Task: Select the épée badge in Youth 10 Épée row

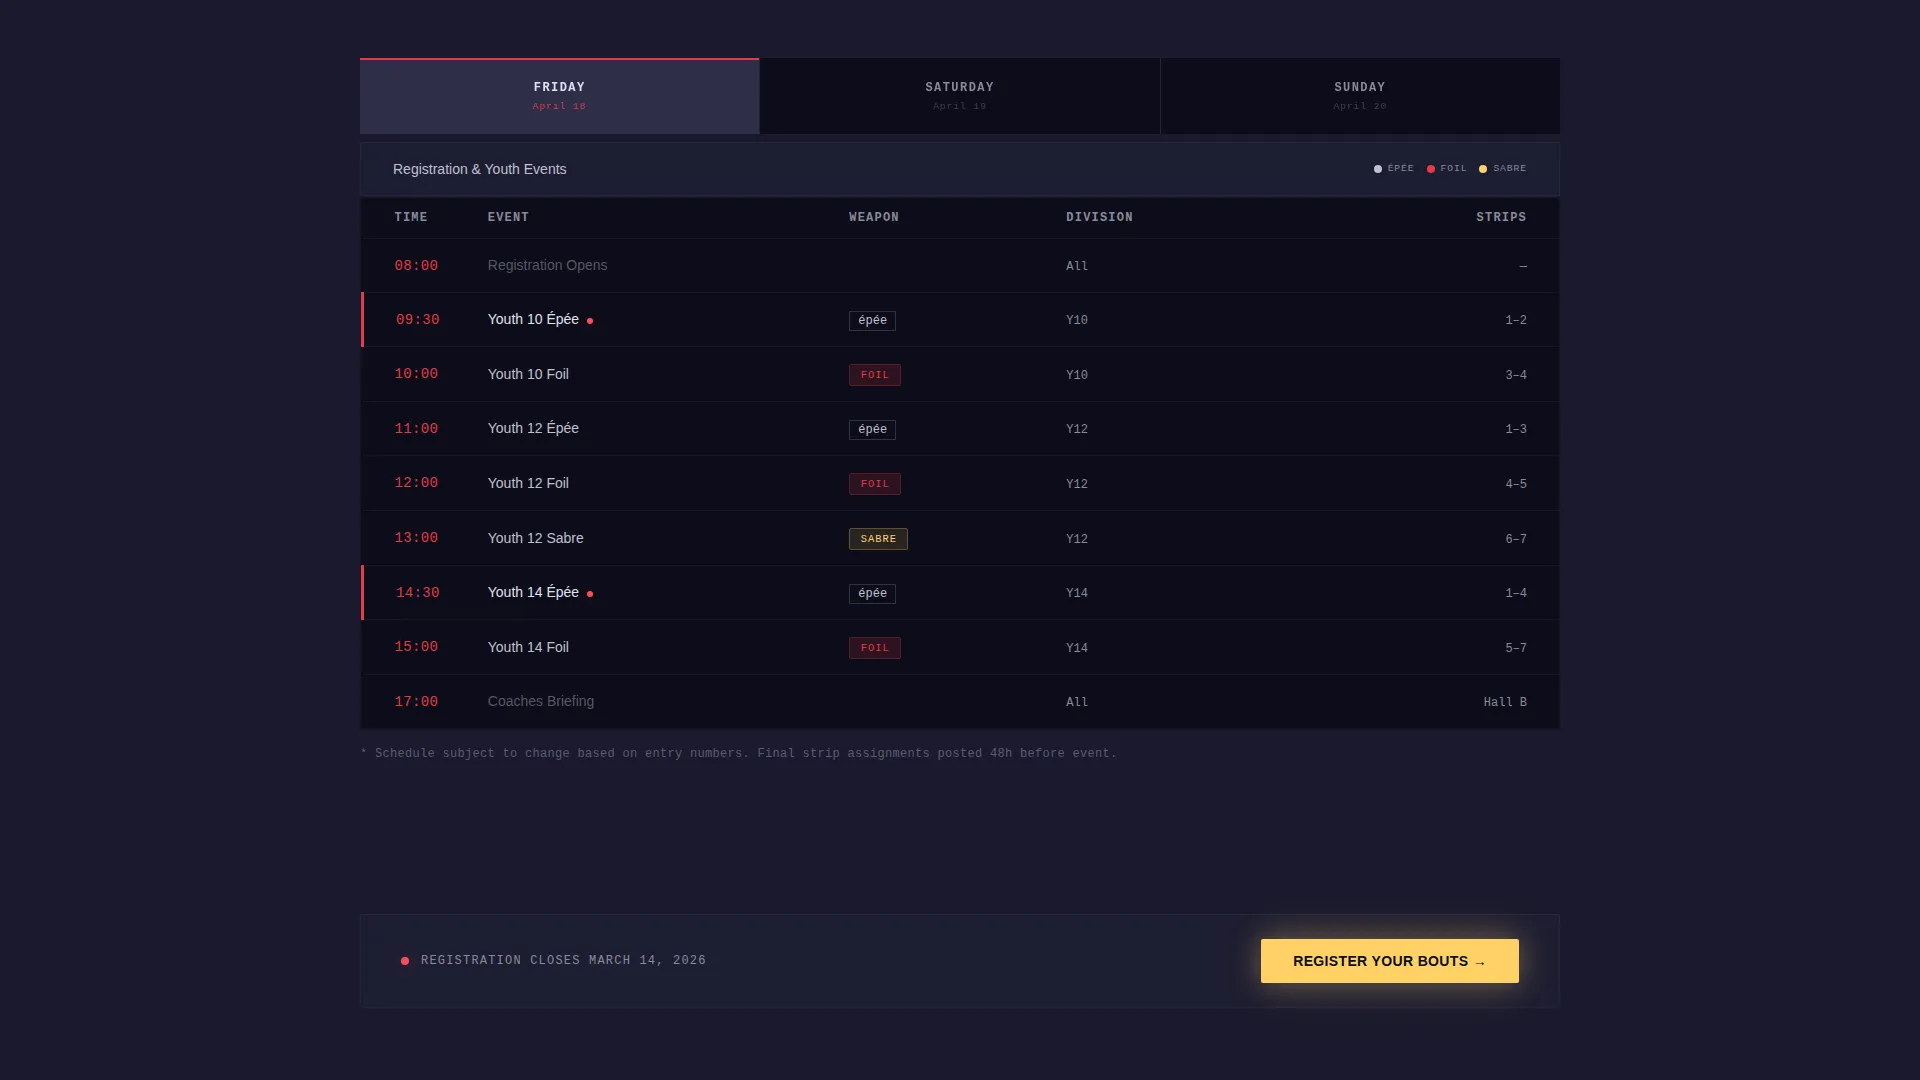Action: click(x=872, y=320)
